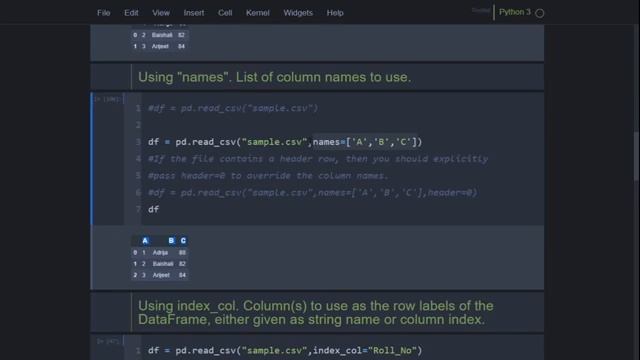The height and width of the screenshot is (360, 640).
Task: Click the vertical scrollbar on the right
Action: click(636, 156)
